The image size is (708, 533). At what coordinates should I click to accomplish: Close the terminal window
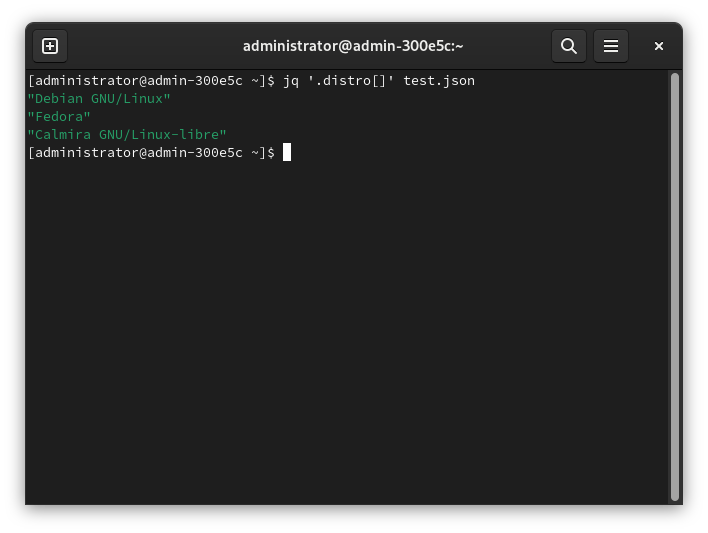pos(658,46)
